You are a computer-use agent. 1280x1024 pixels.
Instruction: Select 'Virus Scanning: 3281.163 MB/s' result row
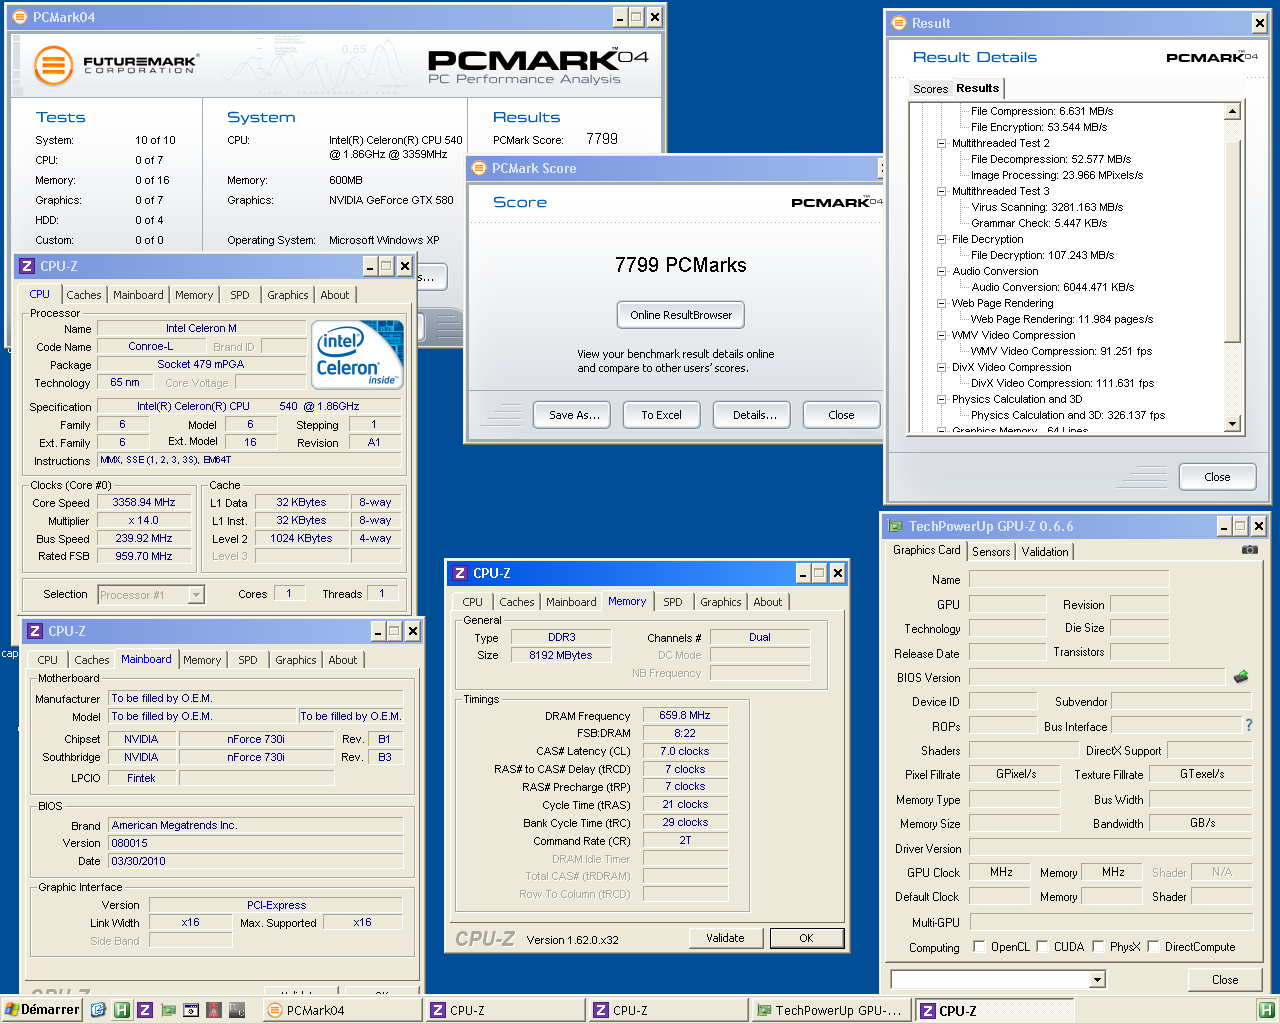1047,207
